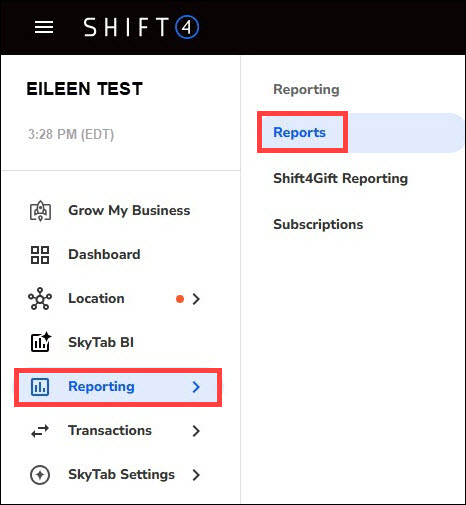Click the Transactions arrows icon
This screenshot has height=505, width=466.
click(40, 431)
